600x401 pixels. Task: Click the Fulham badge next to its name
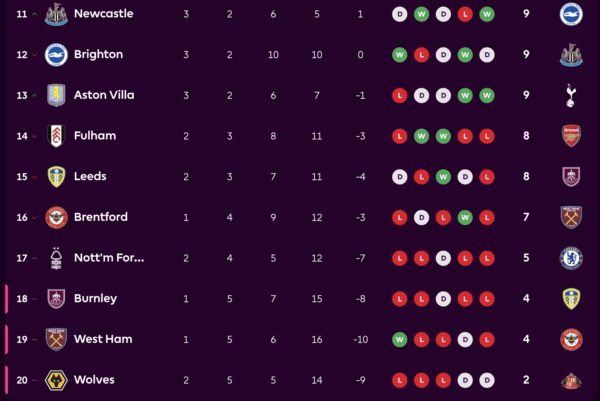(56, 136)
